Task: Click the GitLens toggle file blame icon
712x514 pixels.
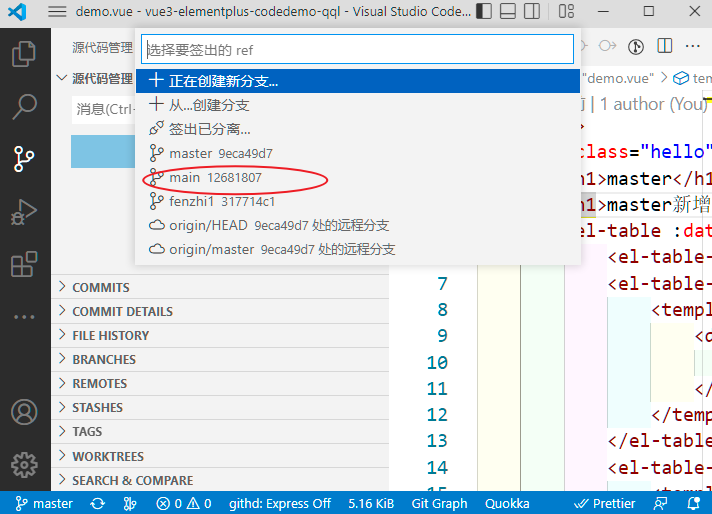Action: 636,46
